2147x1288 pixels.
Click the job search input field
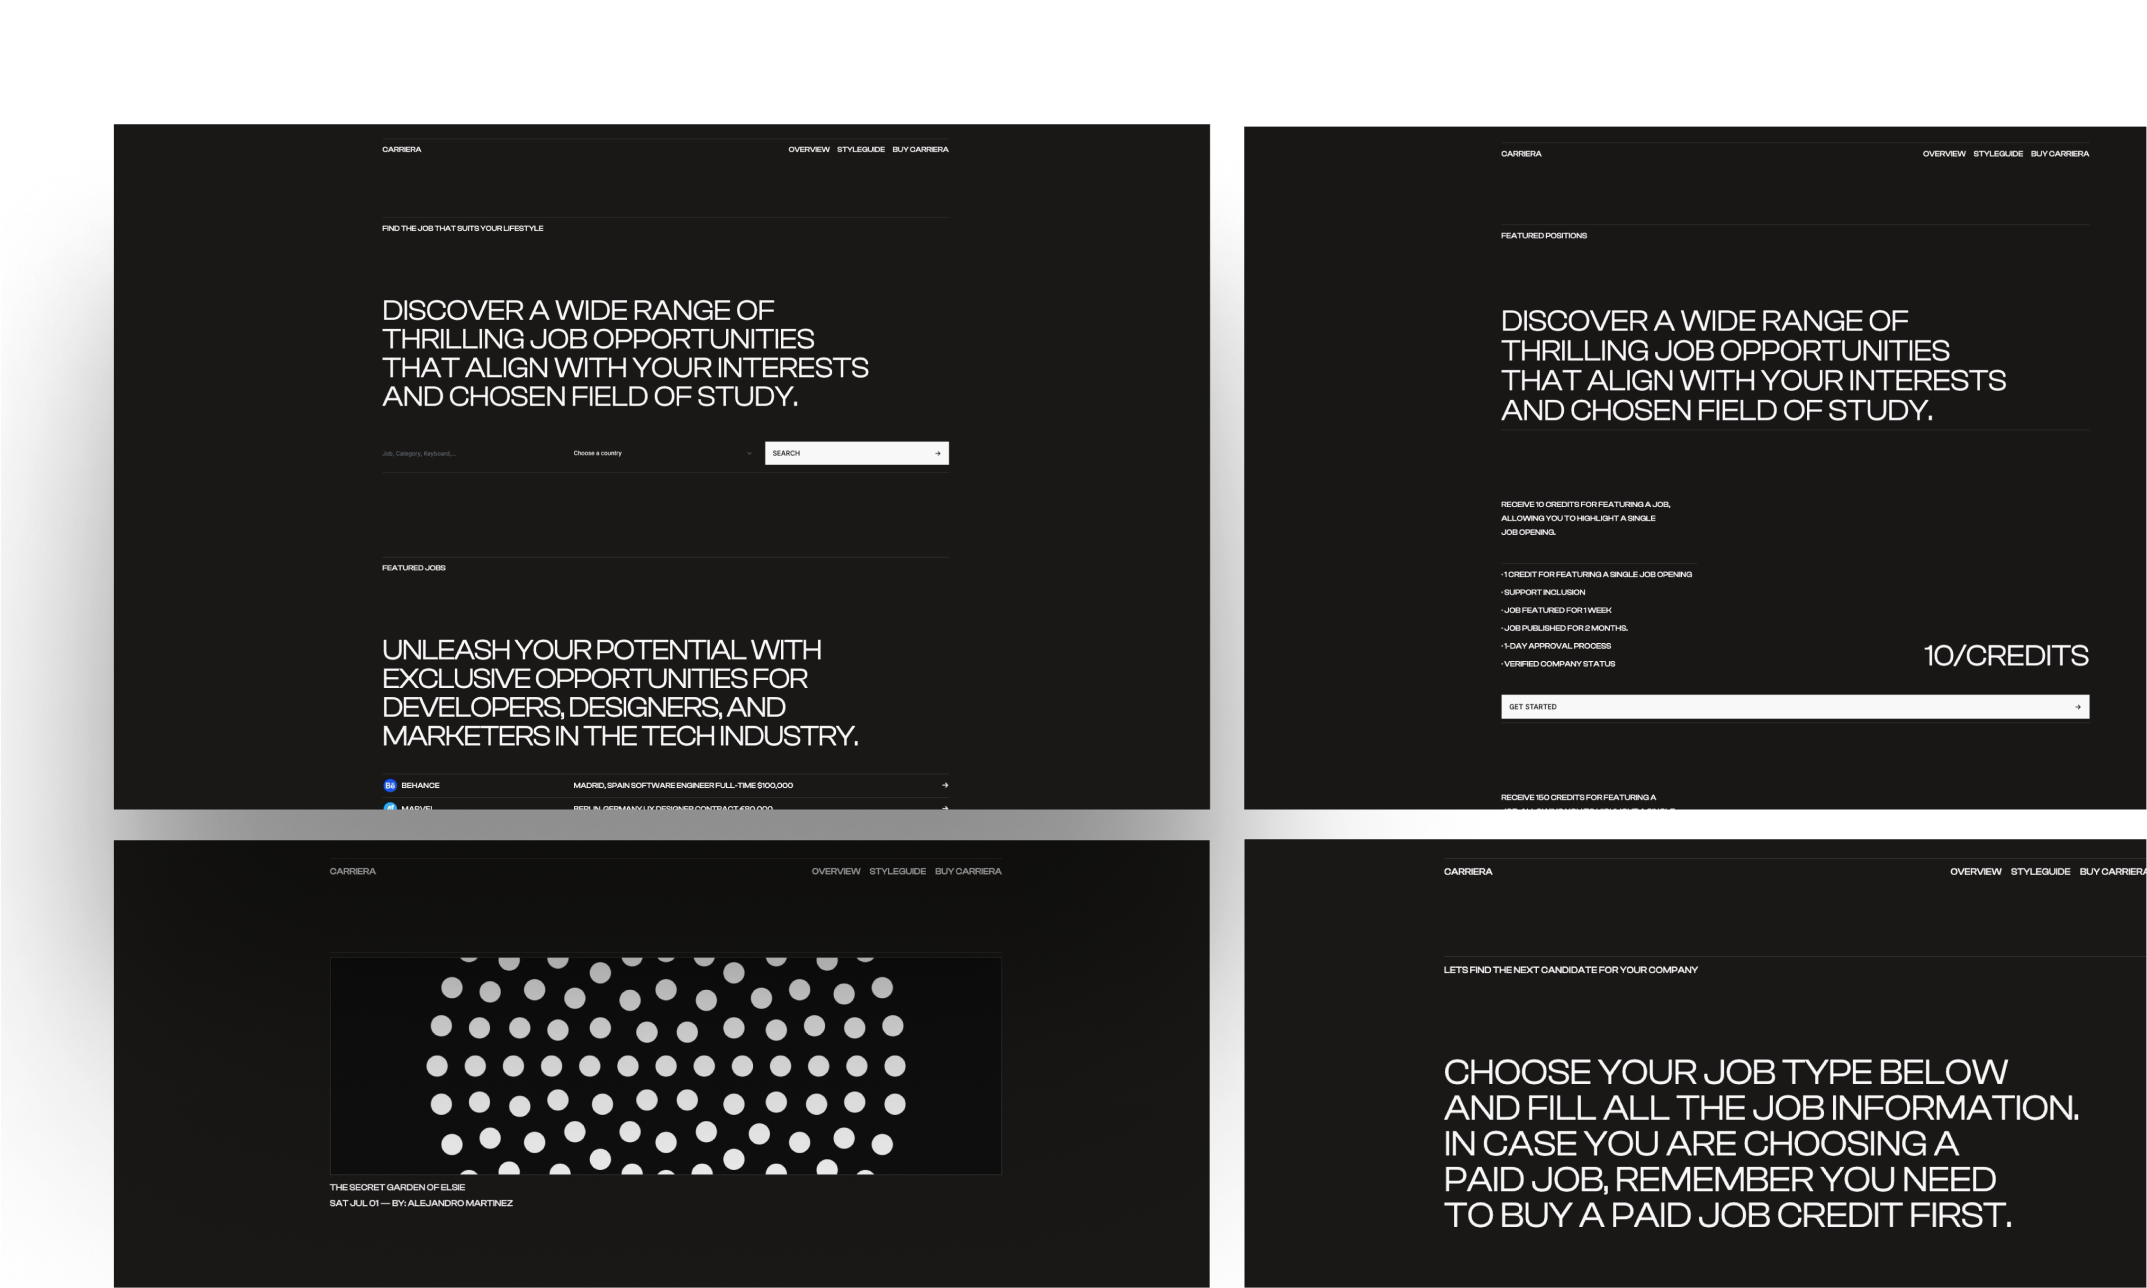[461, 452]
